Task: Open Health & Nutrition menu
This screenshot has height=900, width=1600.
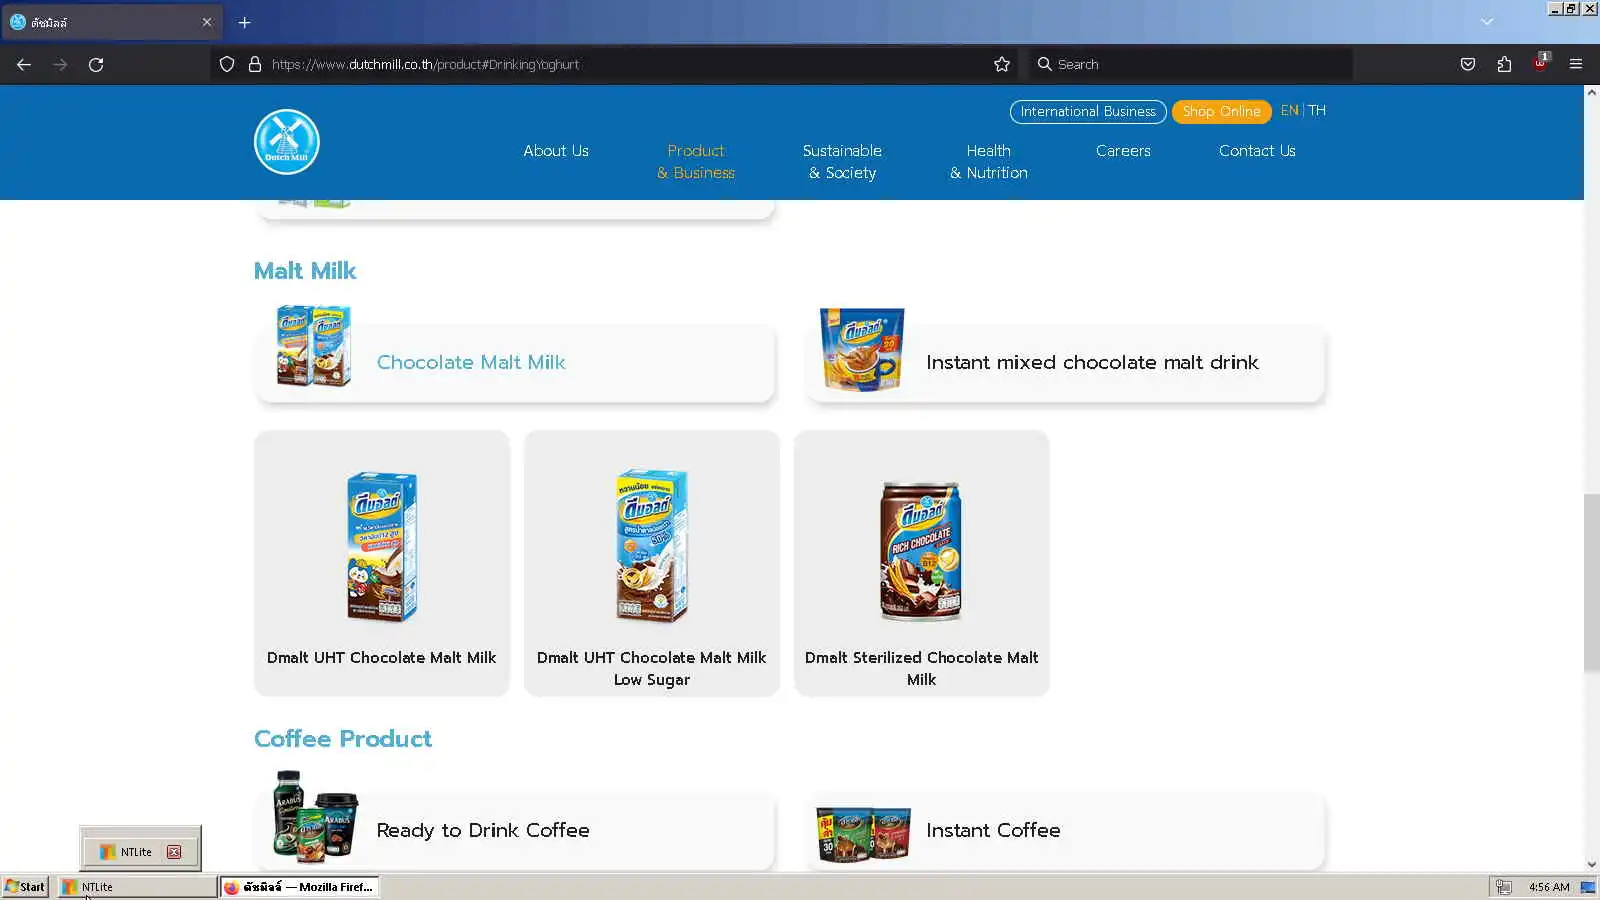Action: (x=989, y=162)
